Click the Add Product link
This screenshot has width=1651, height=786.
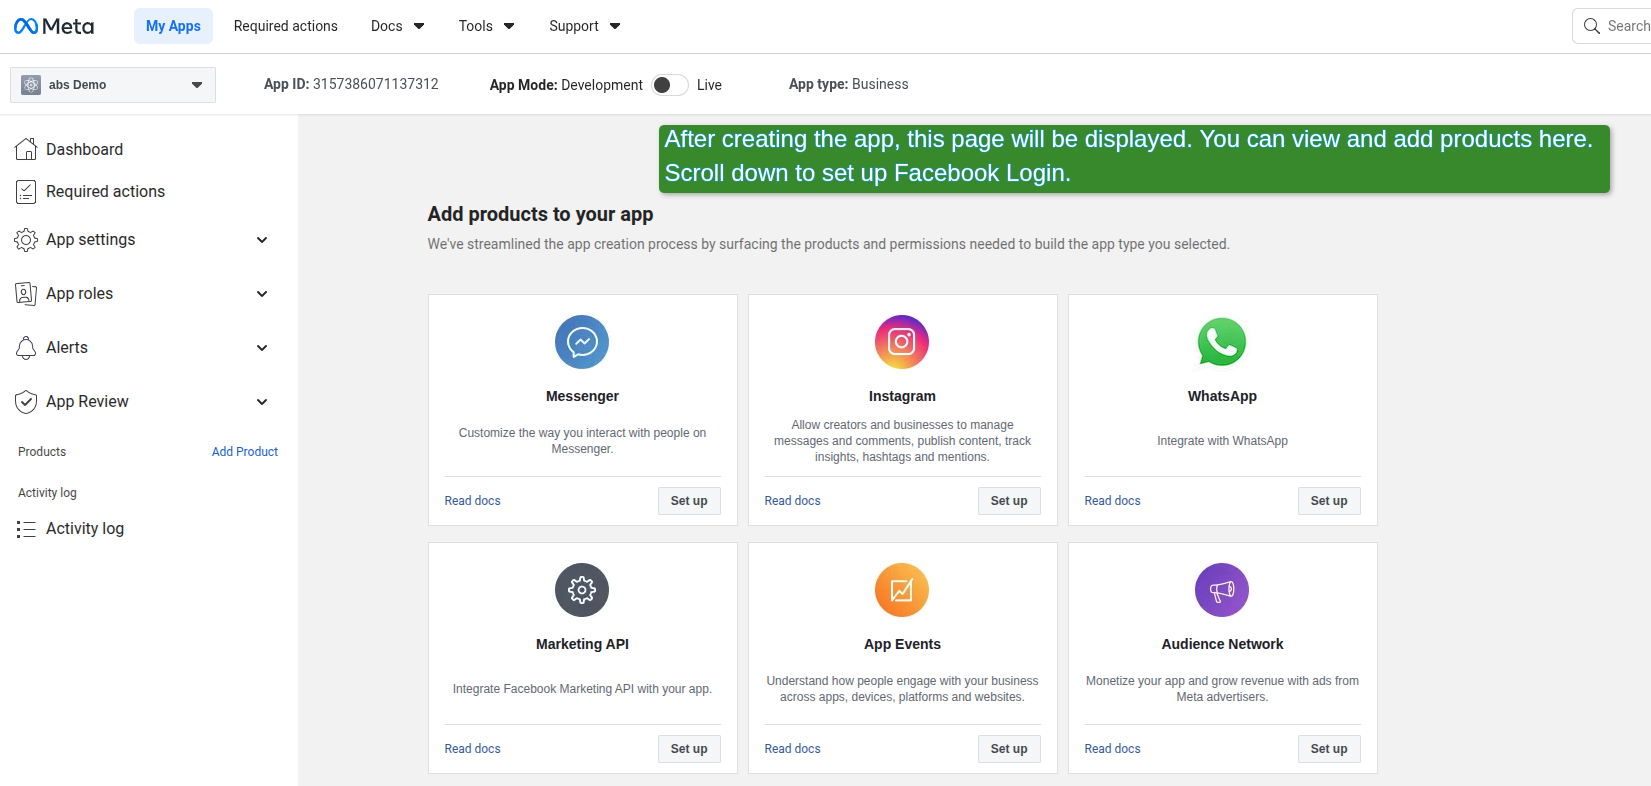[x=245, y=452]
